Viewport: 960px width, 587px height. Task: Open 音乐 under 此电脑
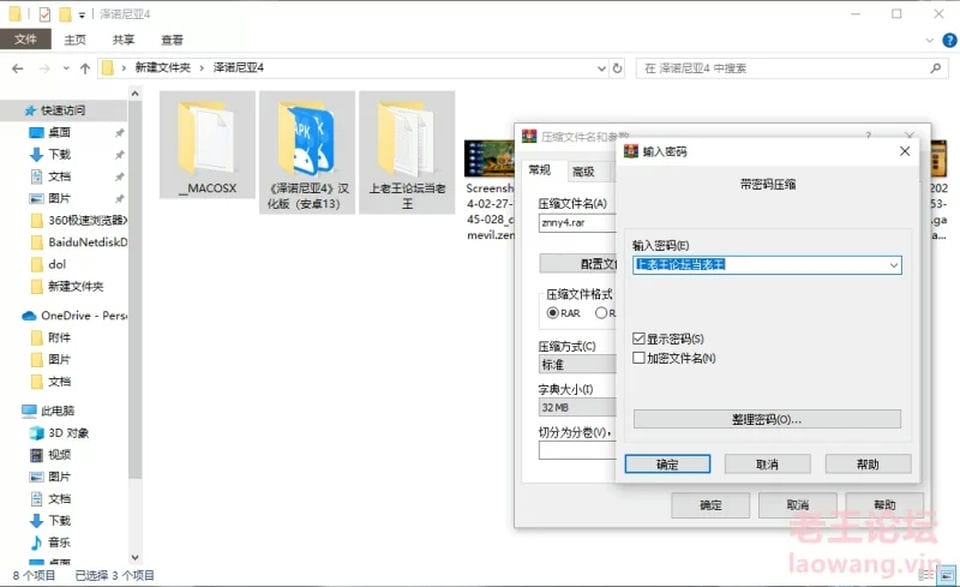[59, 542]
